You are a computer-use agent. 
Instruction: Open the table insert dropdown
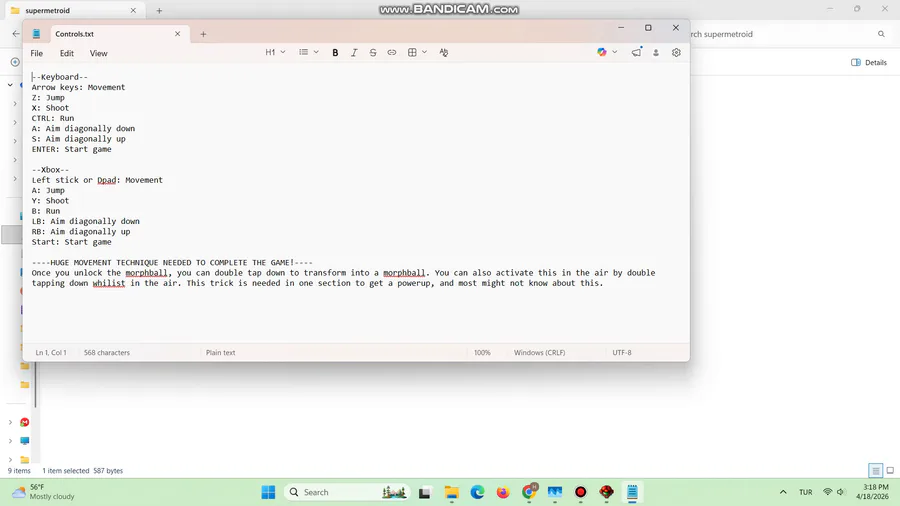point(417,52)
